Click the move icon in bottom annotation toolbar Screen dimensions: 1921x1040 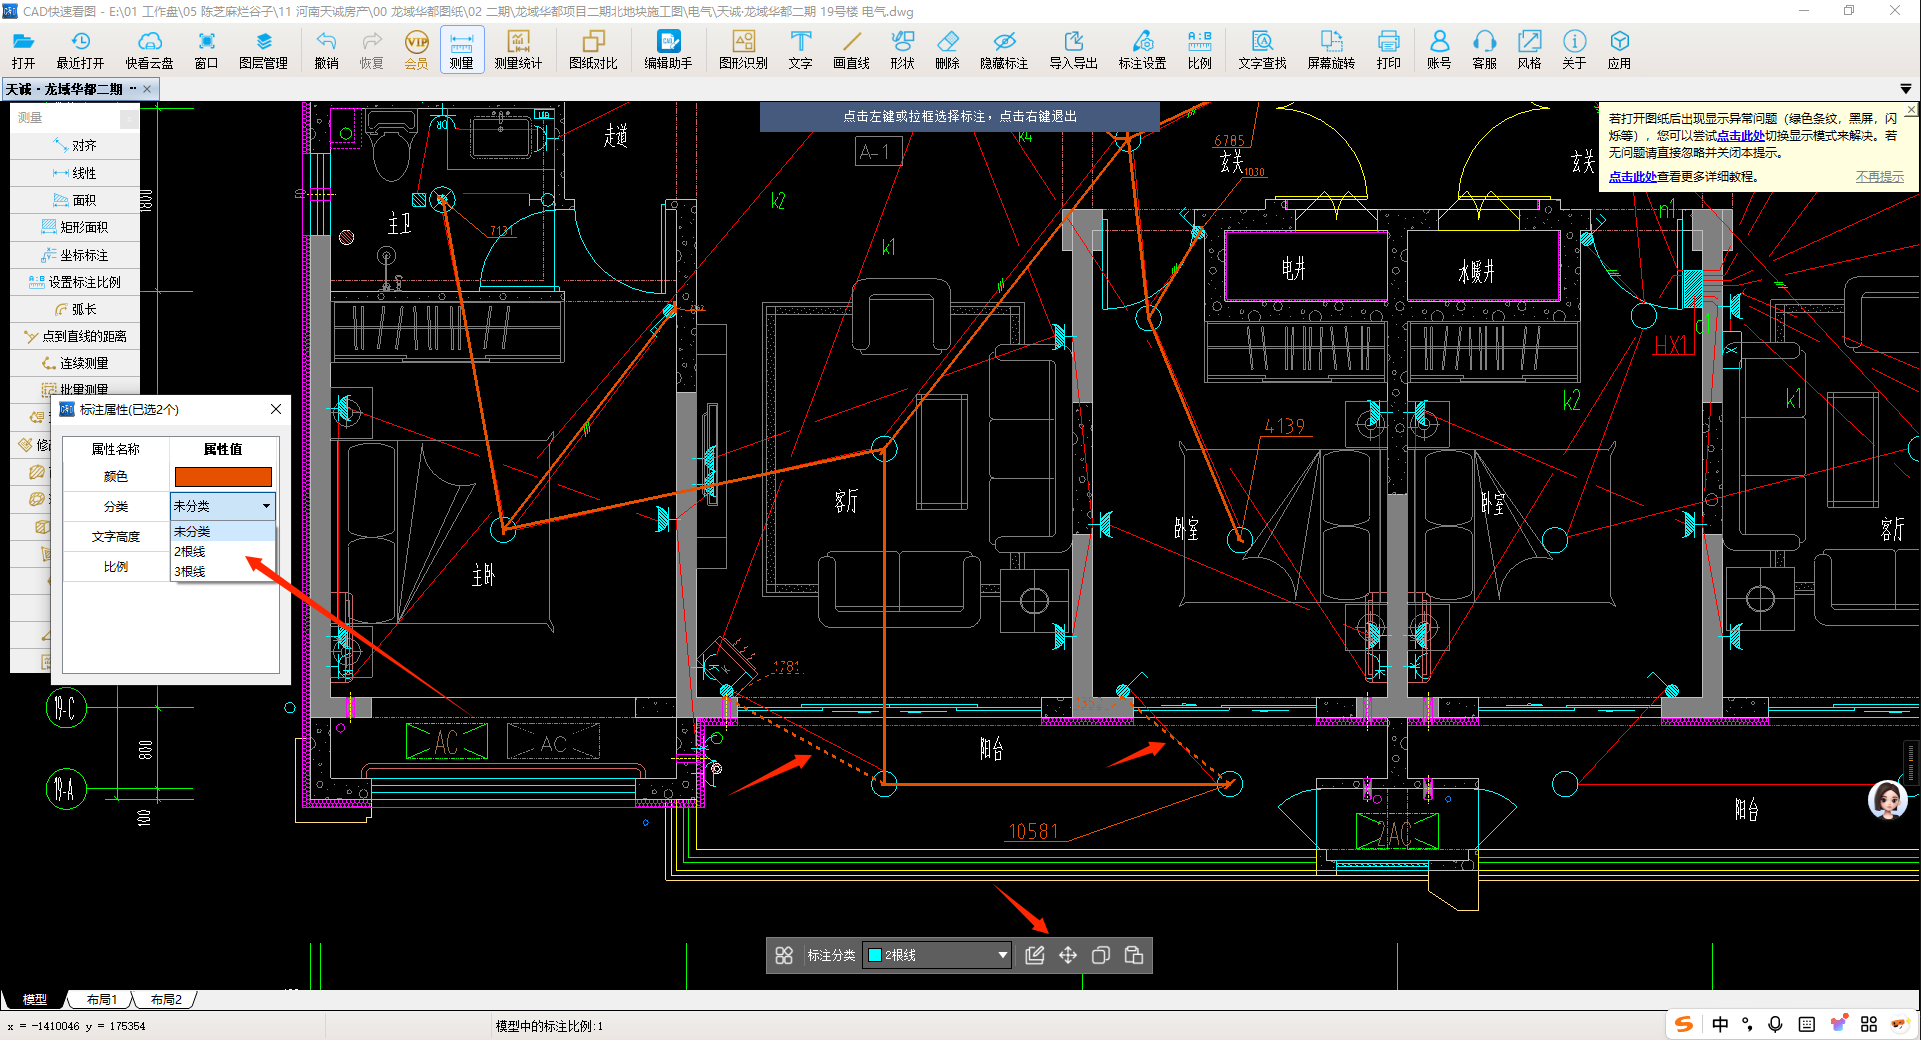(1068, 955)
